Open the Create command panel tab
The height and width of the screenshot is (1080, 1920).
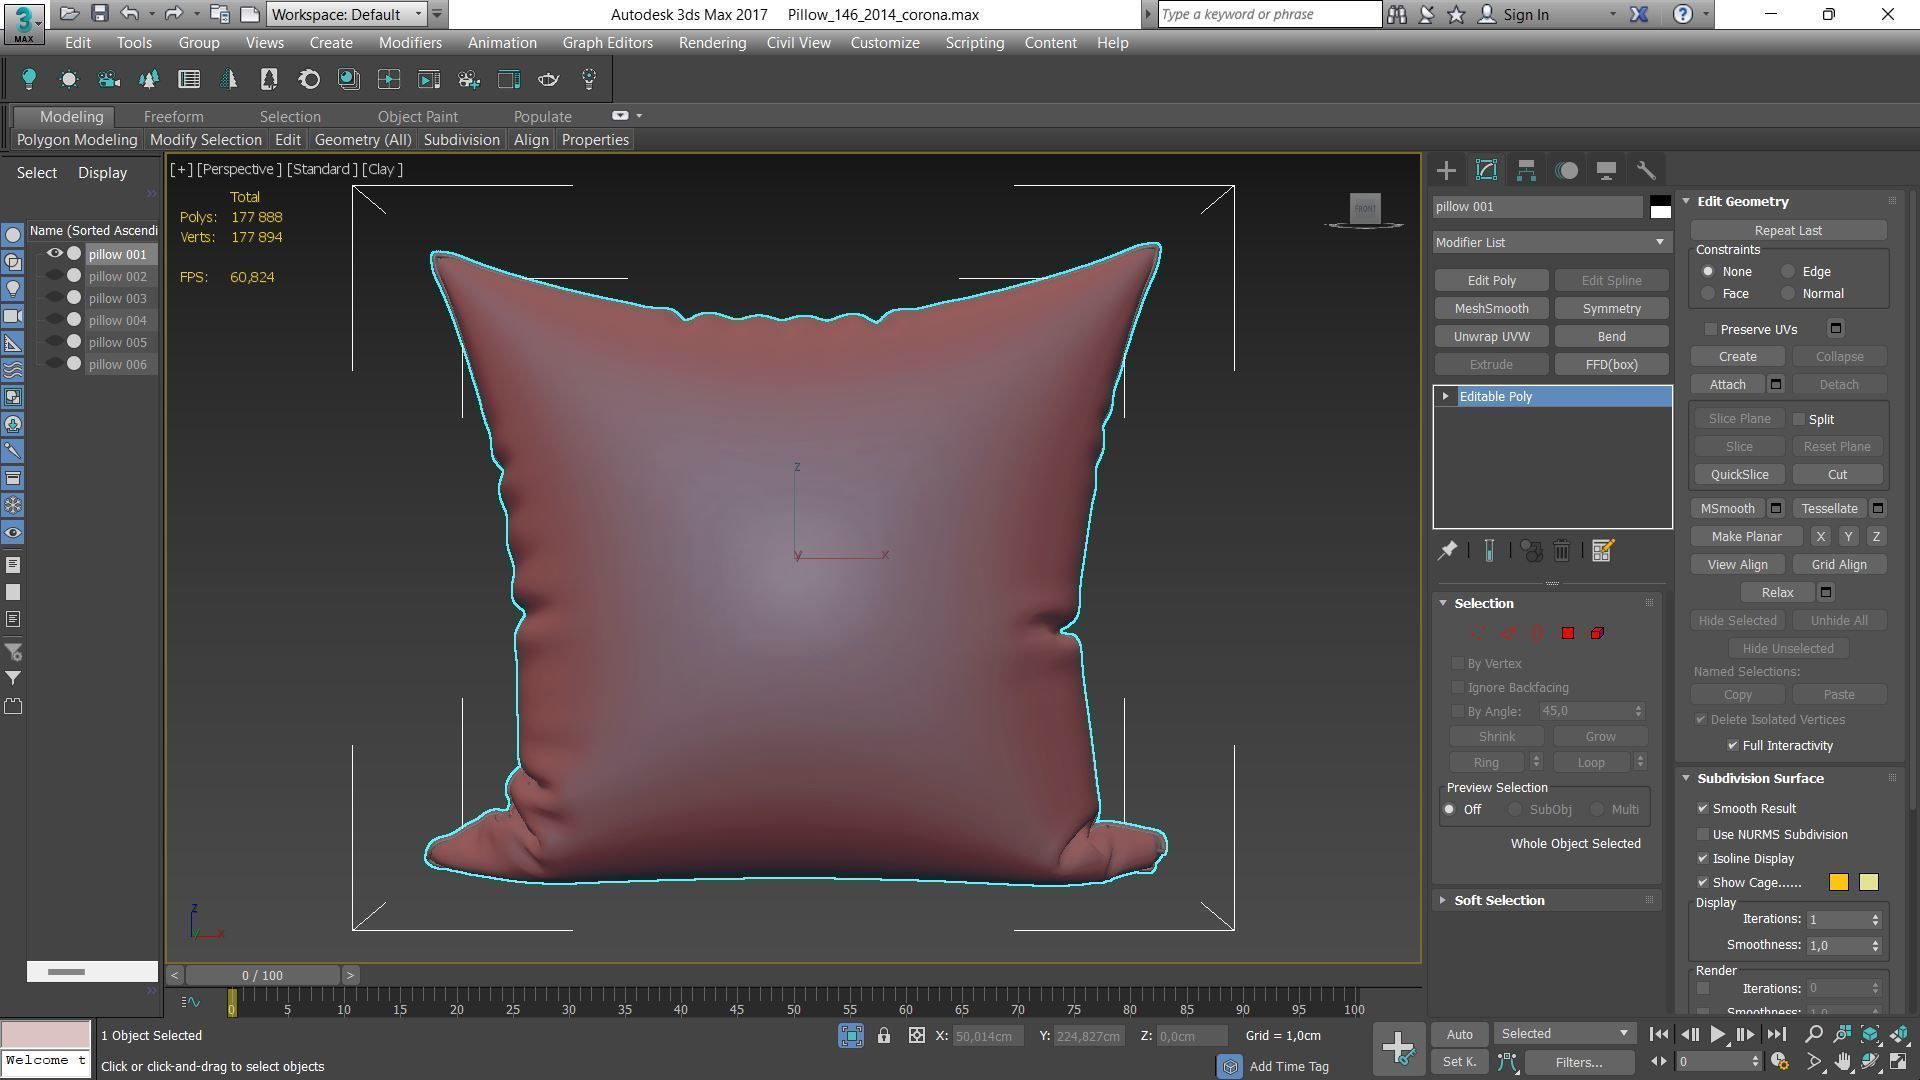(x=1446, y=170)
